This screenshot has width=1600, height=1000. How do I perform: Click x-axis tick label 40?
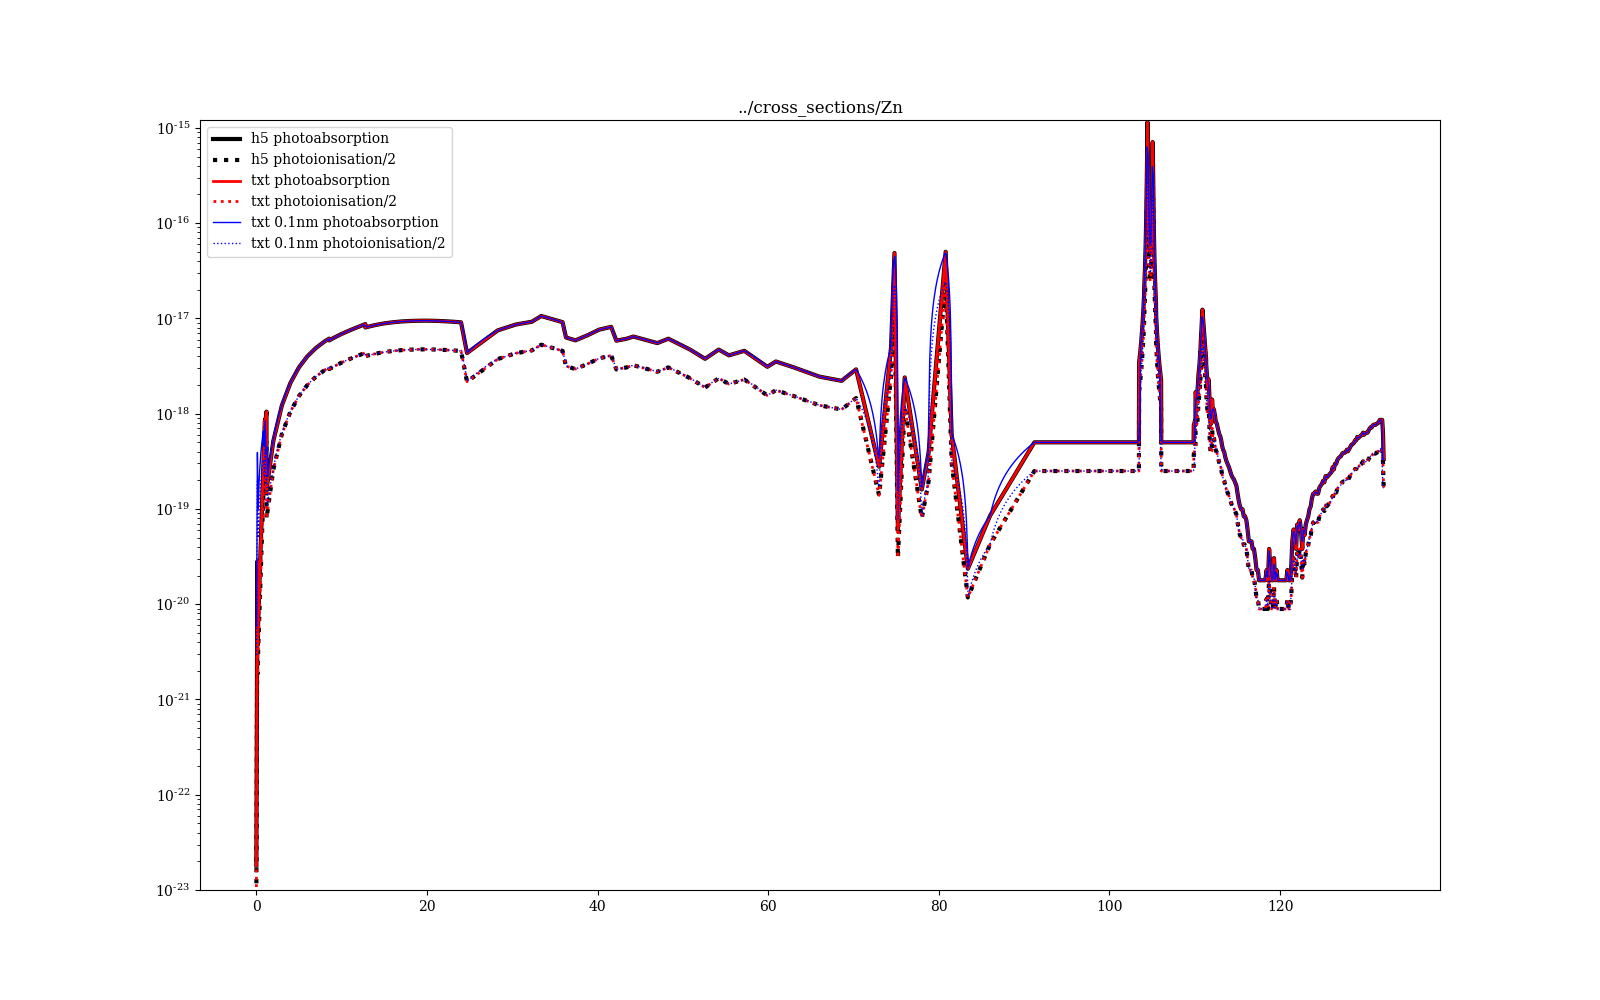click(597, 906)
